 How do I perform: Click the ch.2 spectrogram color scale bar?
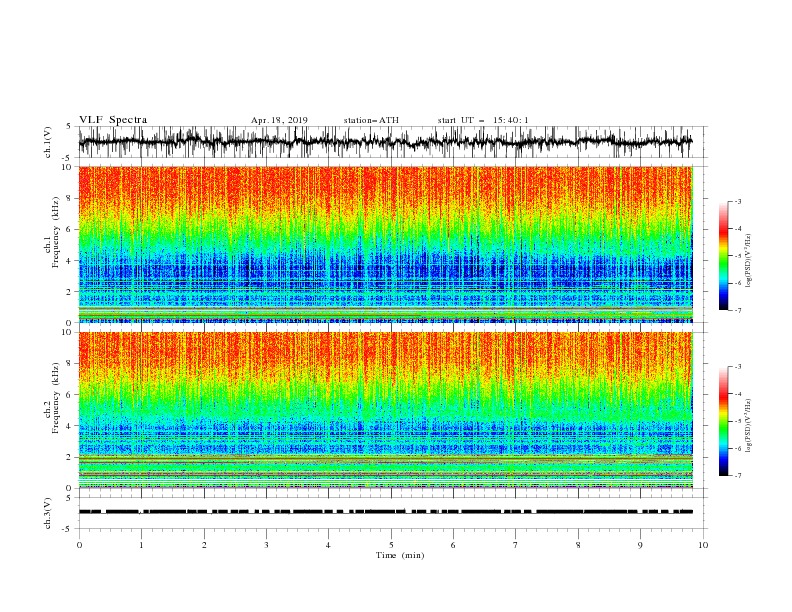point(723,421)
